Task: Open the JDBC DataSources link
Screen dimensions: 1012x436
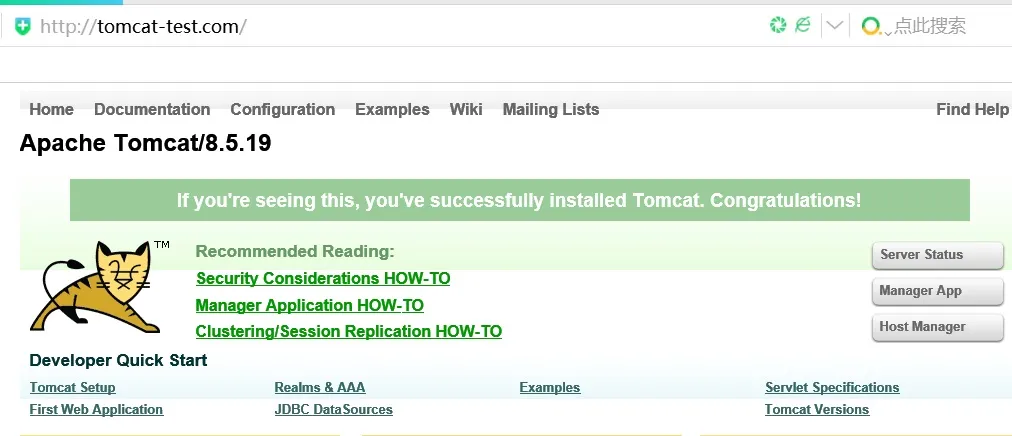Action: pos(333,409)
